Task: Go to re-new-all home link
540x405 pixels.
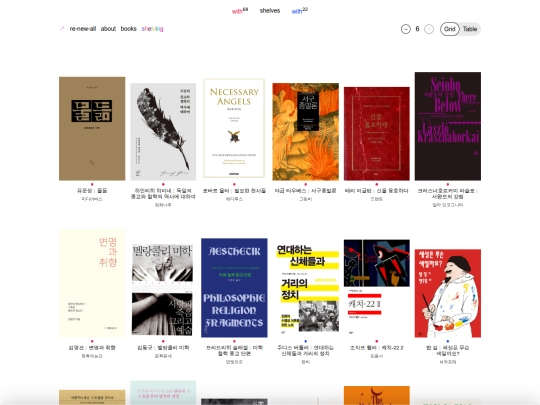Action: [x=83, y=29]
